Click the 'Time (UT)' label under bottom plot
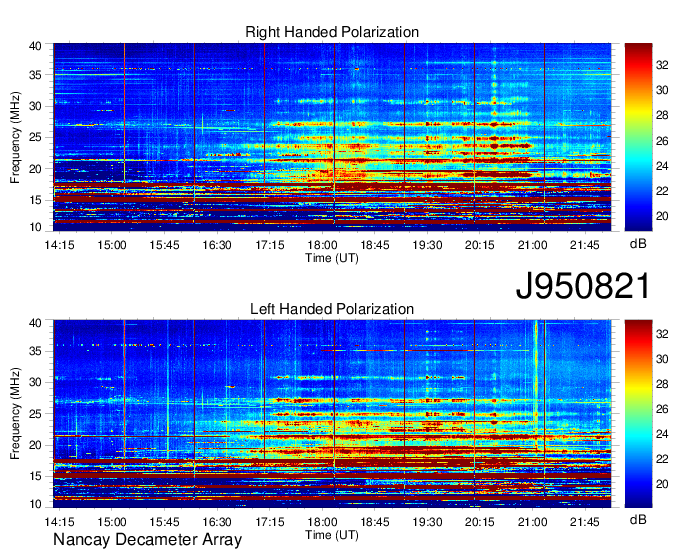 pos(332,535)
